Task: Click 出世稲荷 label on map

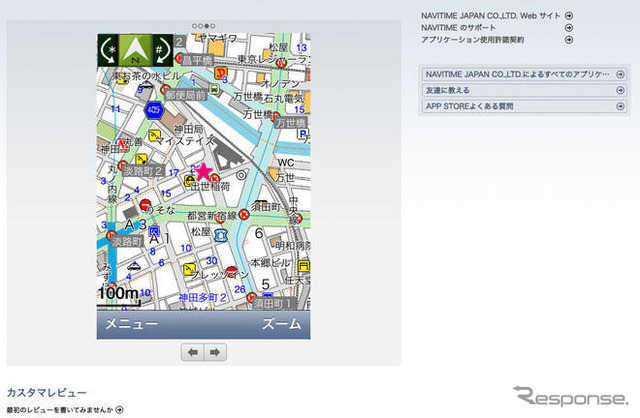Action: pos(210,186)
